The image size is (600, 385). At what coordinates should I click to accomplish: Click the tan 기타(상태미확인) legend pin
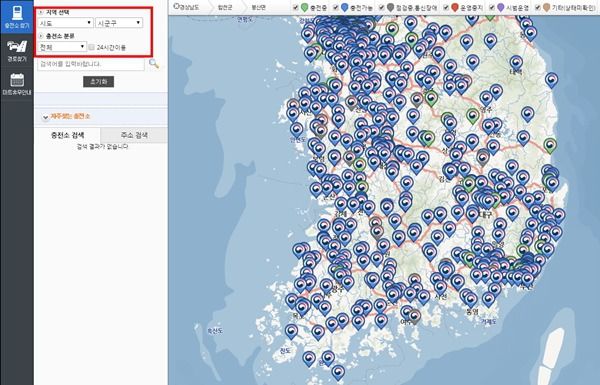546,7
